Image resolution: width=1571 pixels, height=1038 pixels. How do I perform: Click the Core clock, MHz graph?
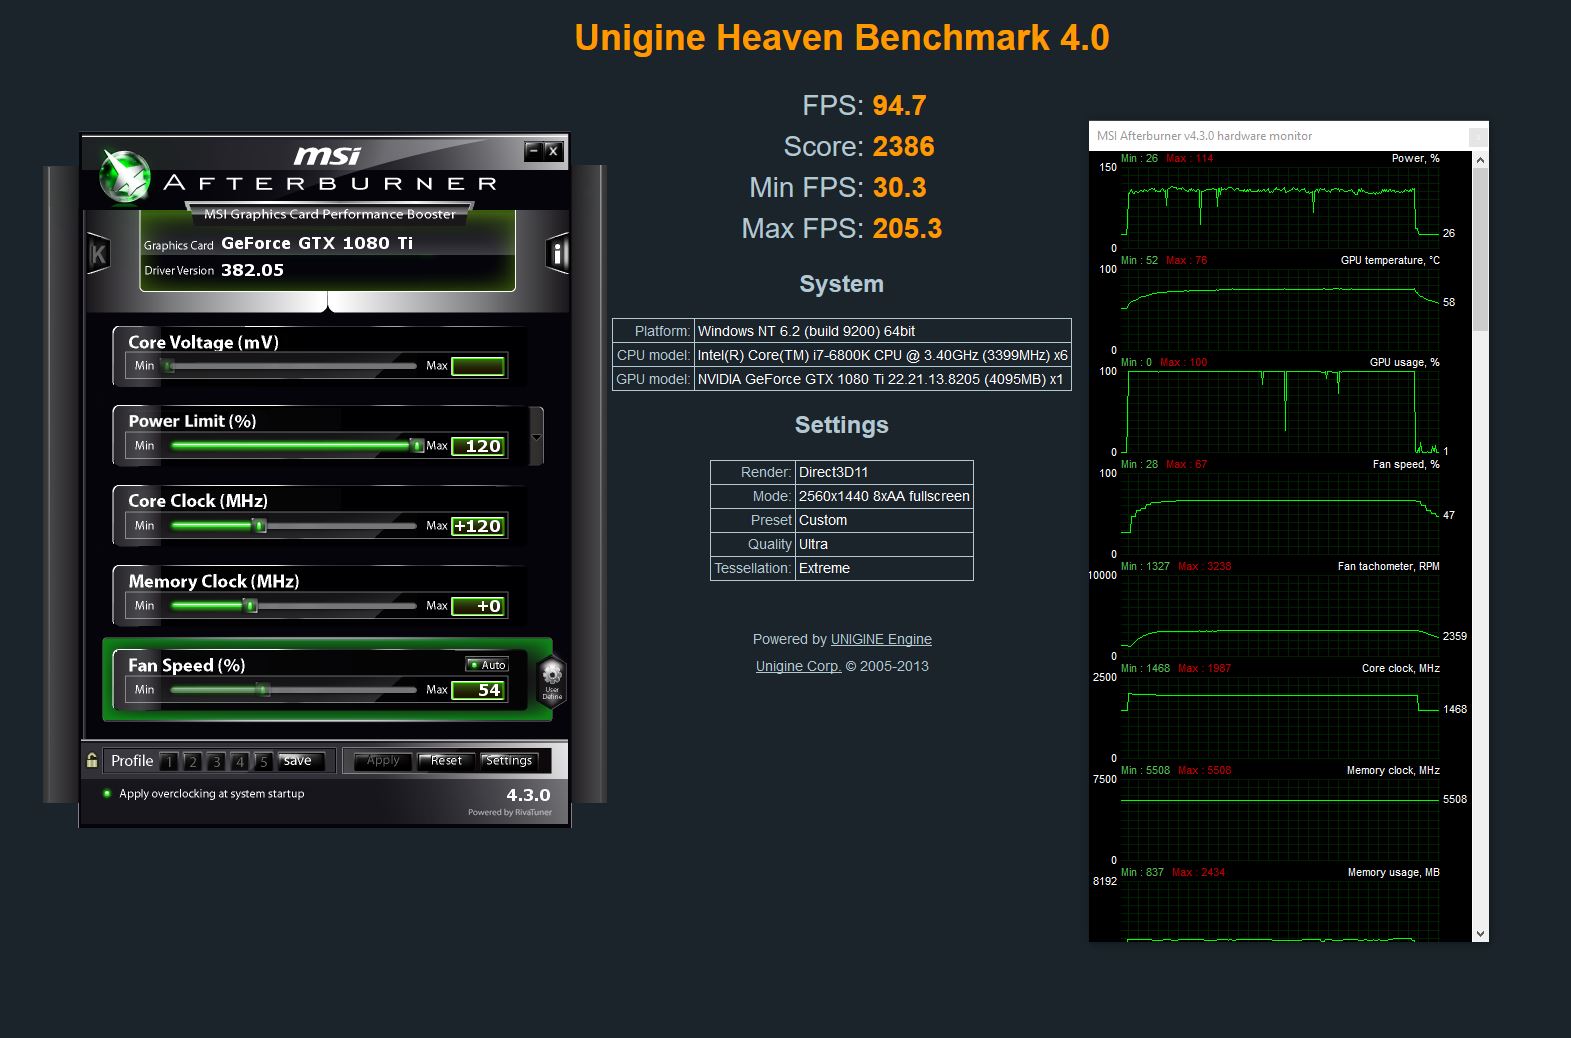[1280, 717]
